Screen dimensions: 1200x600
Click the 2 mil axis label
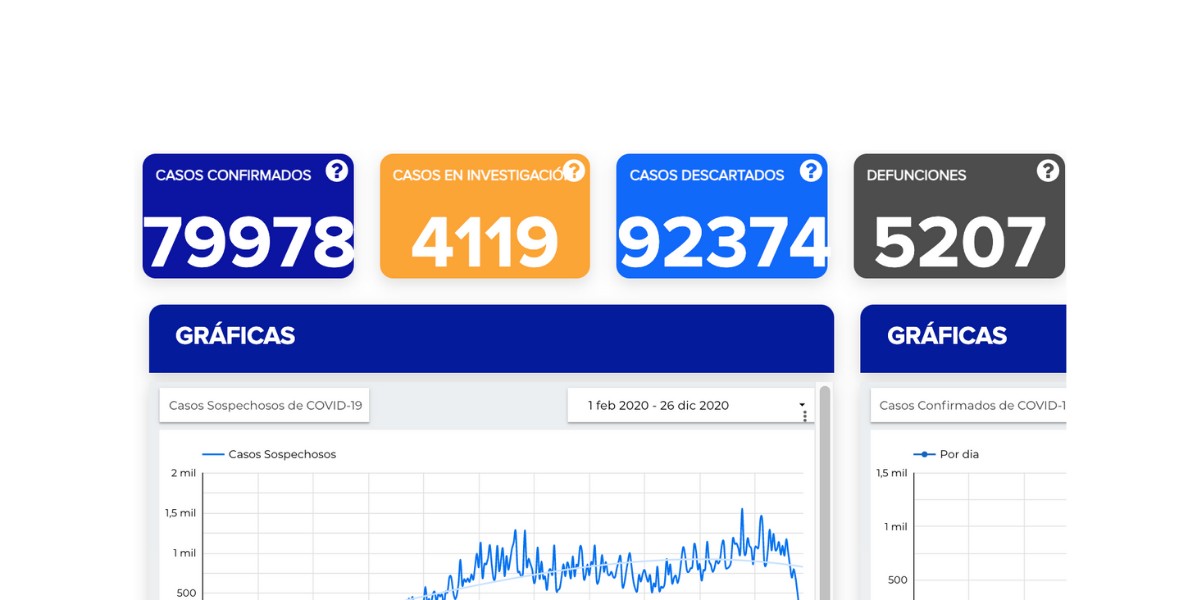(183, 472)
